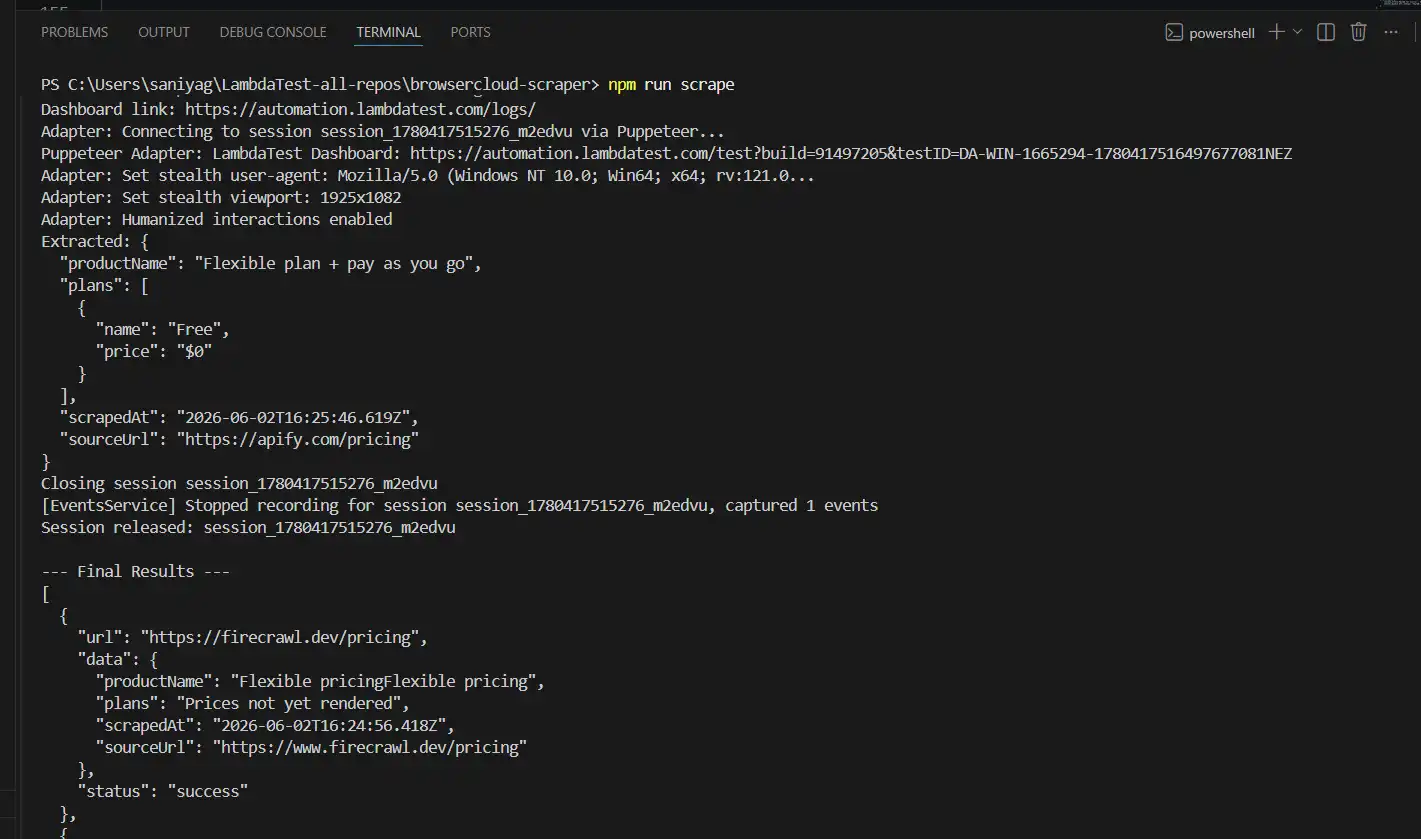Kill the terminal with the trash icon

pos(1358,32)
